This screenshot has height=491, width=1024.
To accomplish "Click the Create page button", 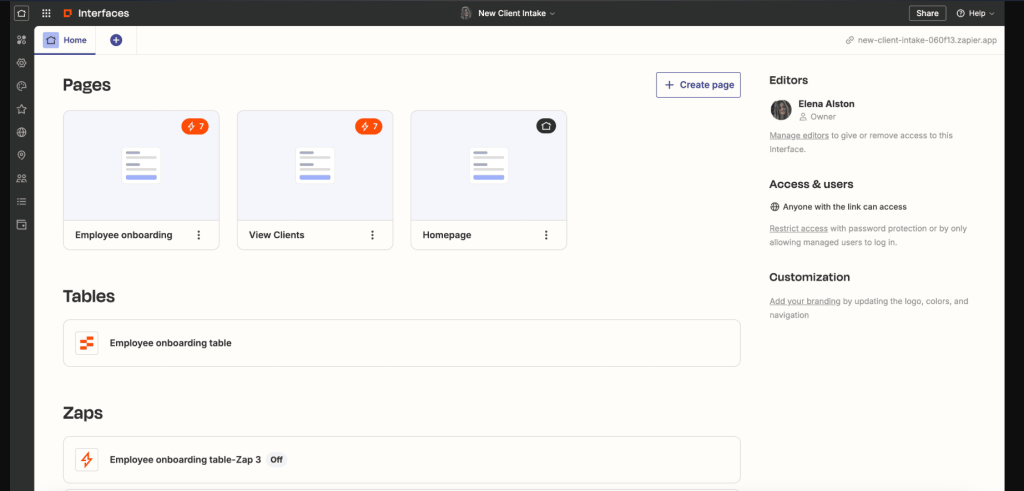I will point(698,85).
